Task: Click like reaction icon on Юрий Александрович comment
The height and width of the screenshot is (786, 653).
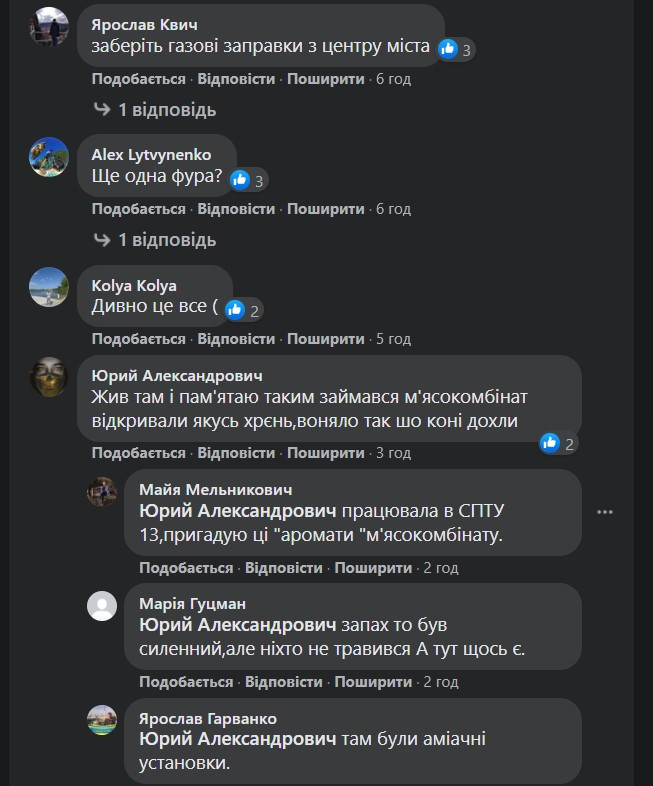Action: (550, 443)
